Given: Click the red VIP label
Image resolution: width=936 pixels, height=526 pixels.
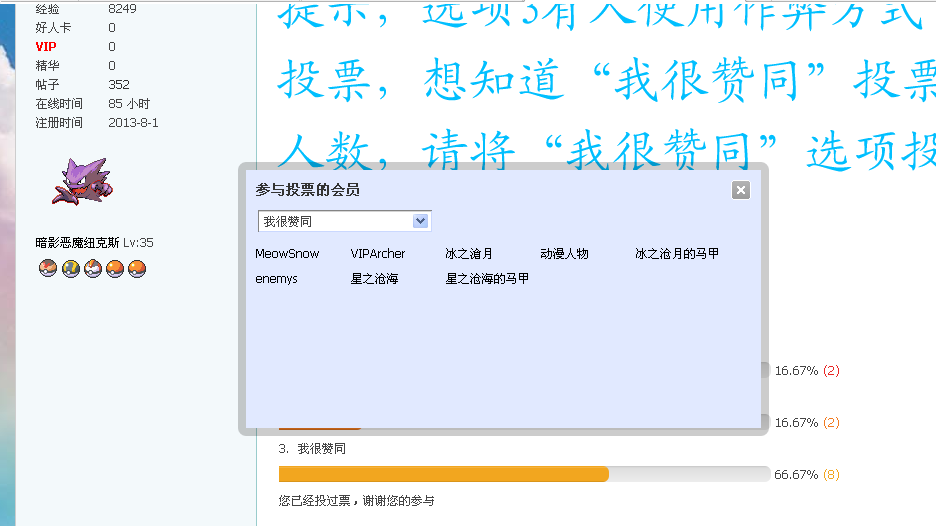Looking at the screenshot, I should point(46,47).
